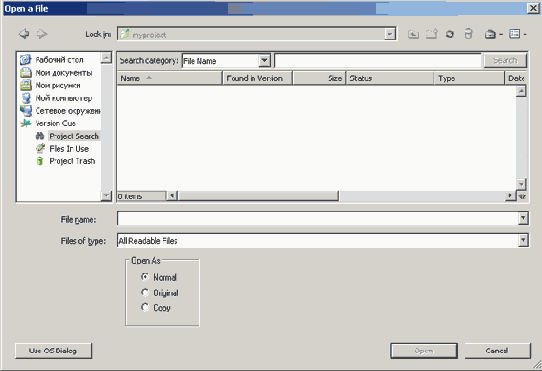Click the Refresh icon in toolbar
Image resolution: width=542 pixels, height=371 pixels.
coord(450,34)
